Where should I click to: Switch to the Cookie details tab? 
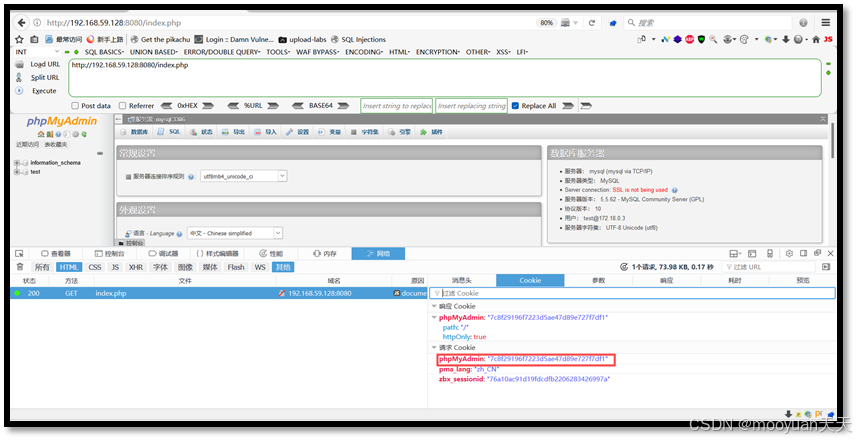[530, 280]
